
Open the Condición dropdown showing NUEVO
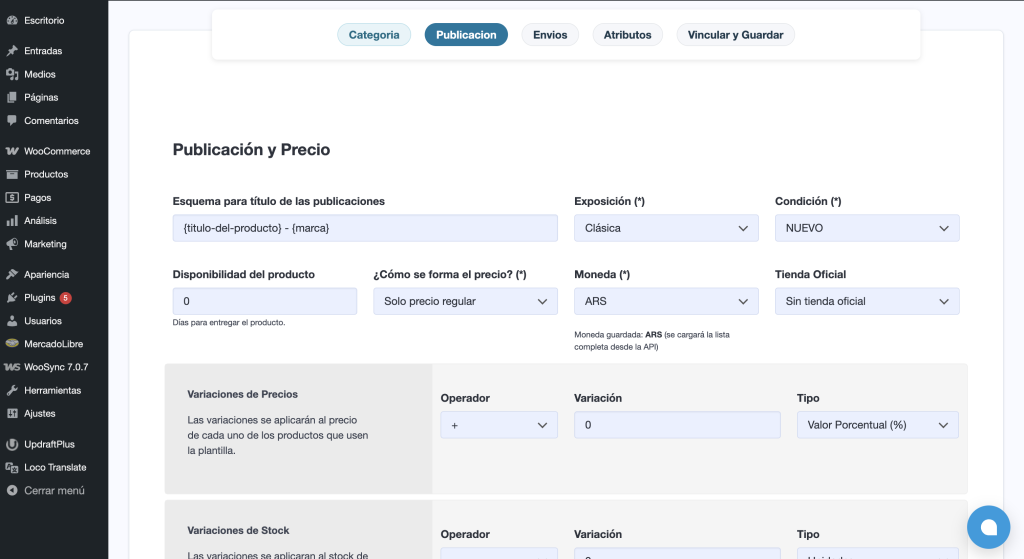pos(867,228)
